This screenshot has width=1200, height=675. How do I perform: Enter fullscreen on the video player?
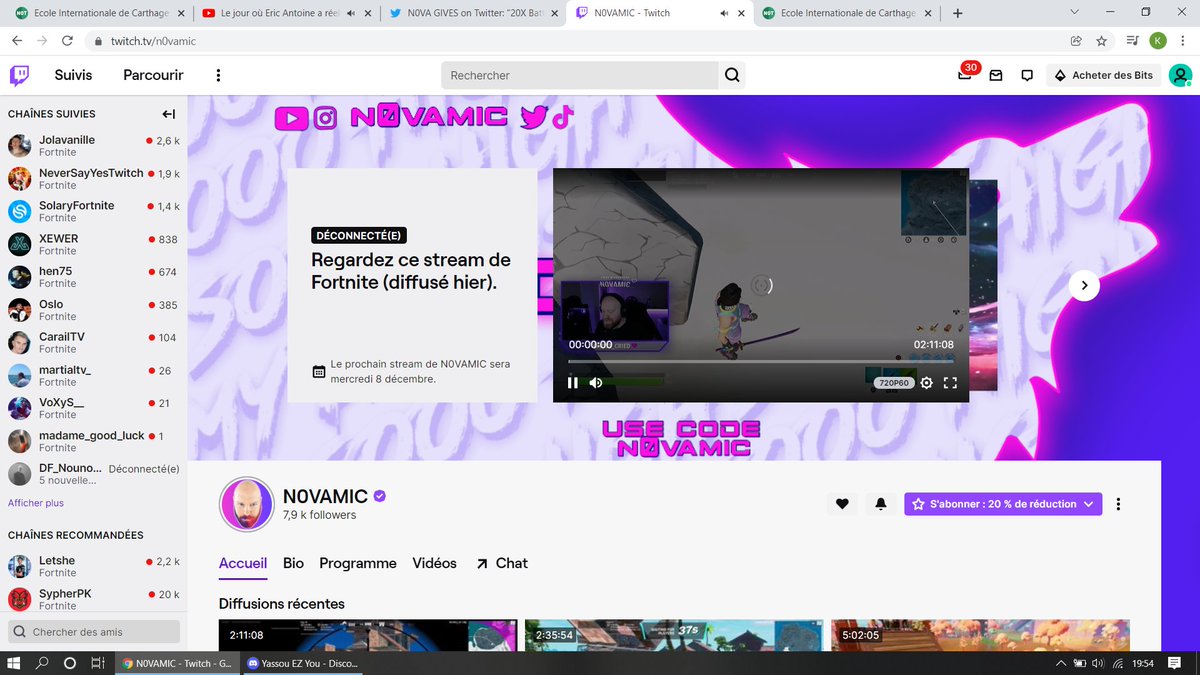point(950,382)
